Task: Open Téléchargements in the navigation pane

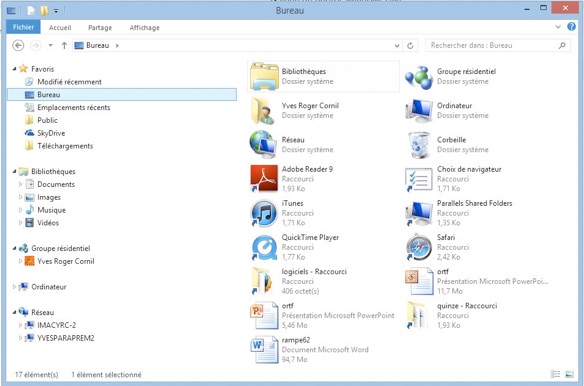Action: point(65,146)
